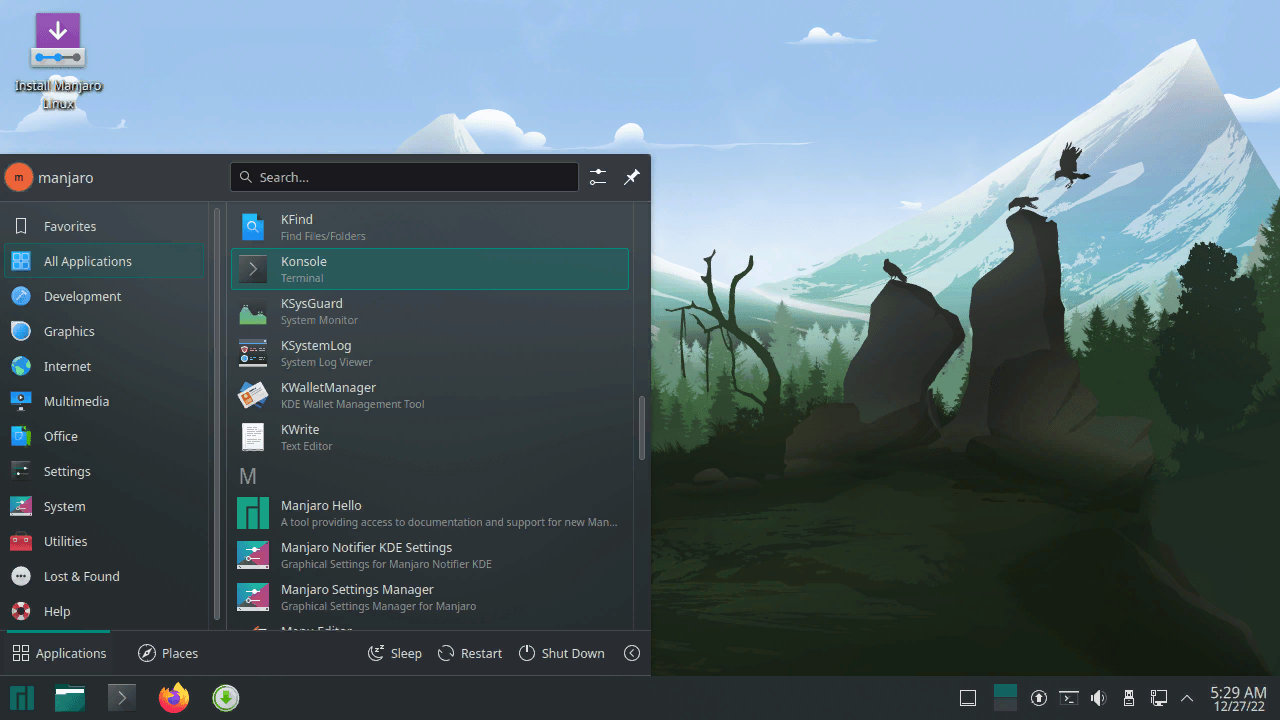This screenshot has height=720, width=1280.
Task: Select All Applications category
Action: click(x=104, y=261)
